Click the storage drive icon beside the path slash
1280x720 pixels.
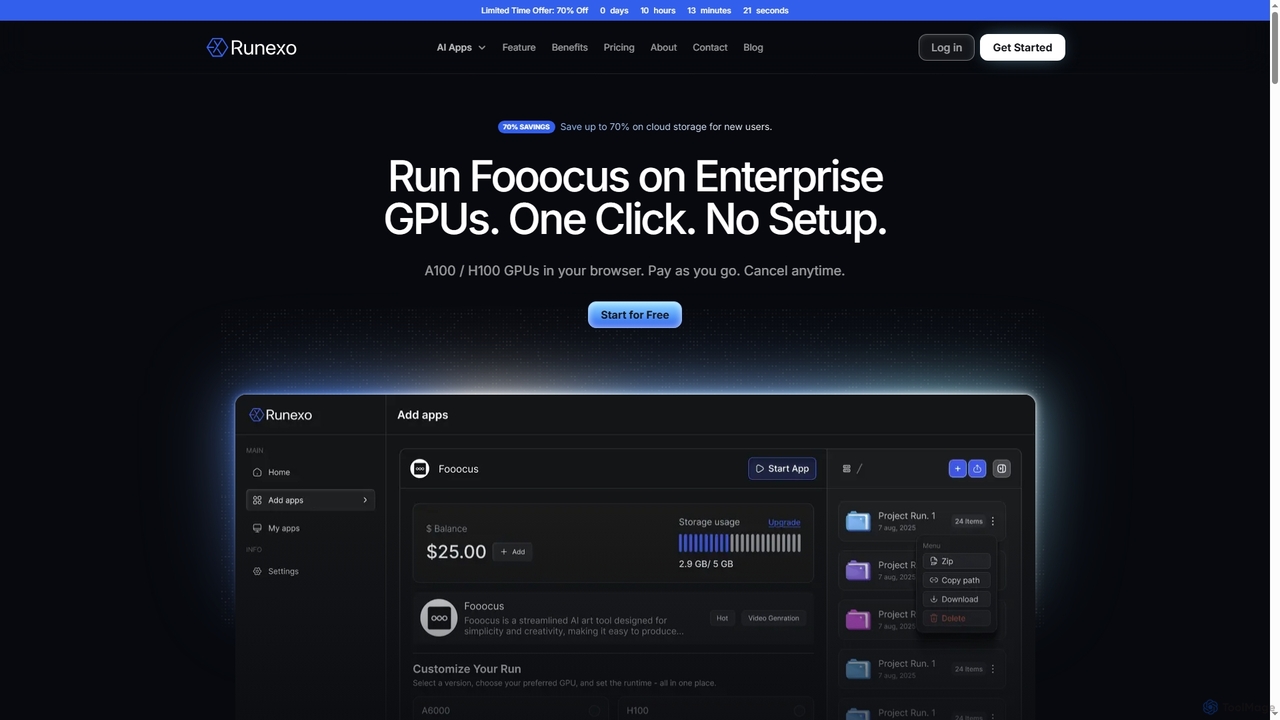846,468
